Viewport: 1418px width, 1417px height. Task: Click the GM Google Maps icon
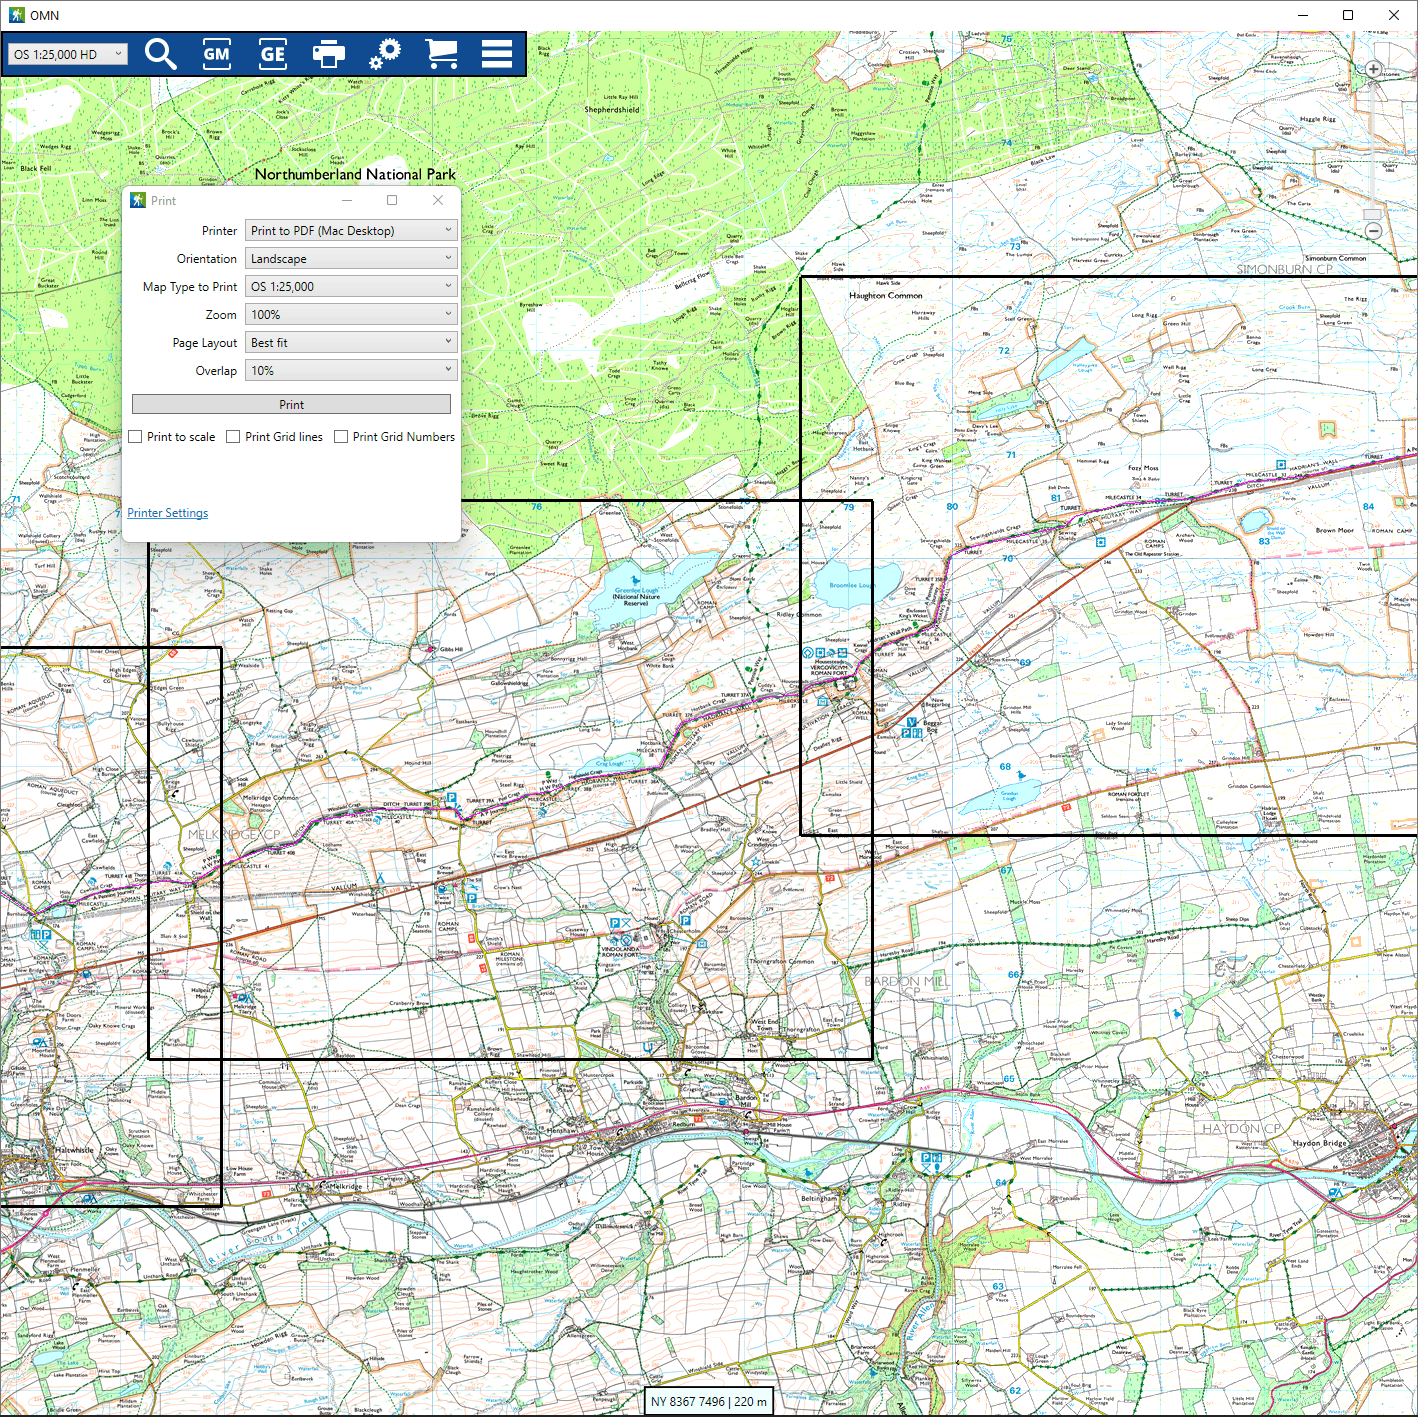[216, 54]
